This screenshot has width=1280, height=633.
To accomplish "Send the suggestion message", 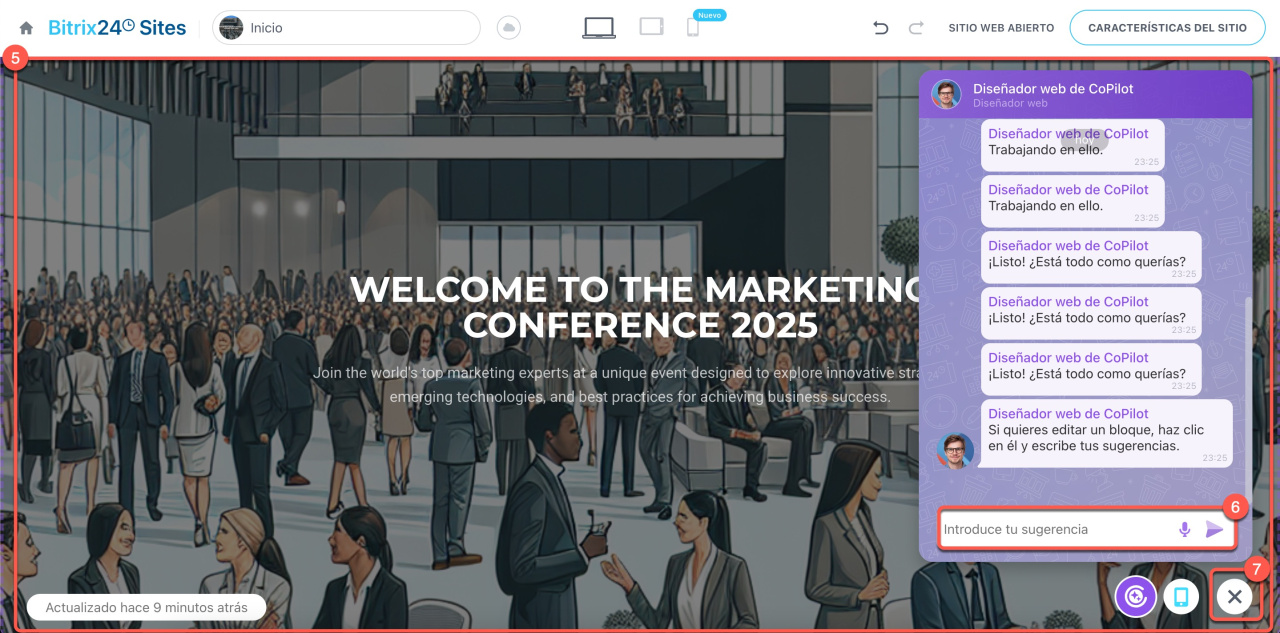I will (1214, 529).
